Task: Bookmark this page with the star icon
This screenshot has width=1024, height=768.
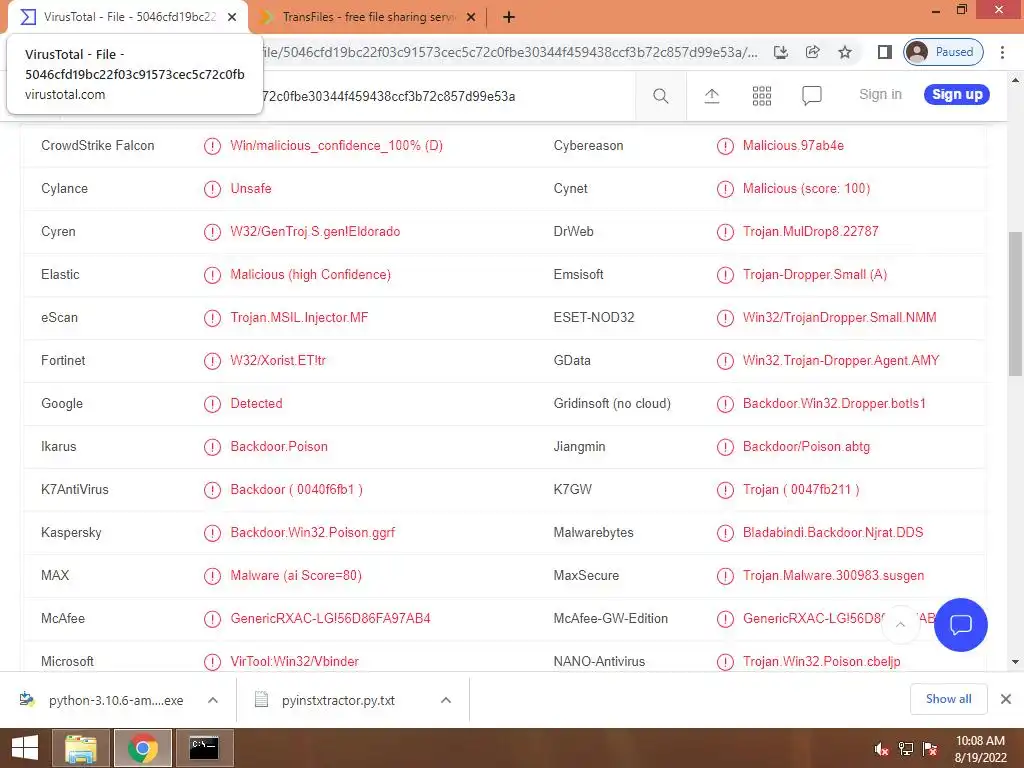Action: (x=845, y=52)
